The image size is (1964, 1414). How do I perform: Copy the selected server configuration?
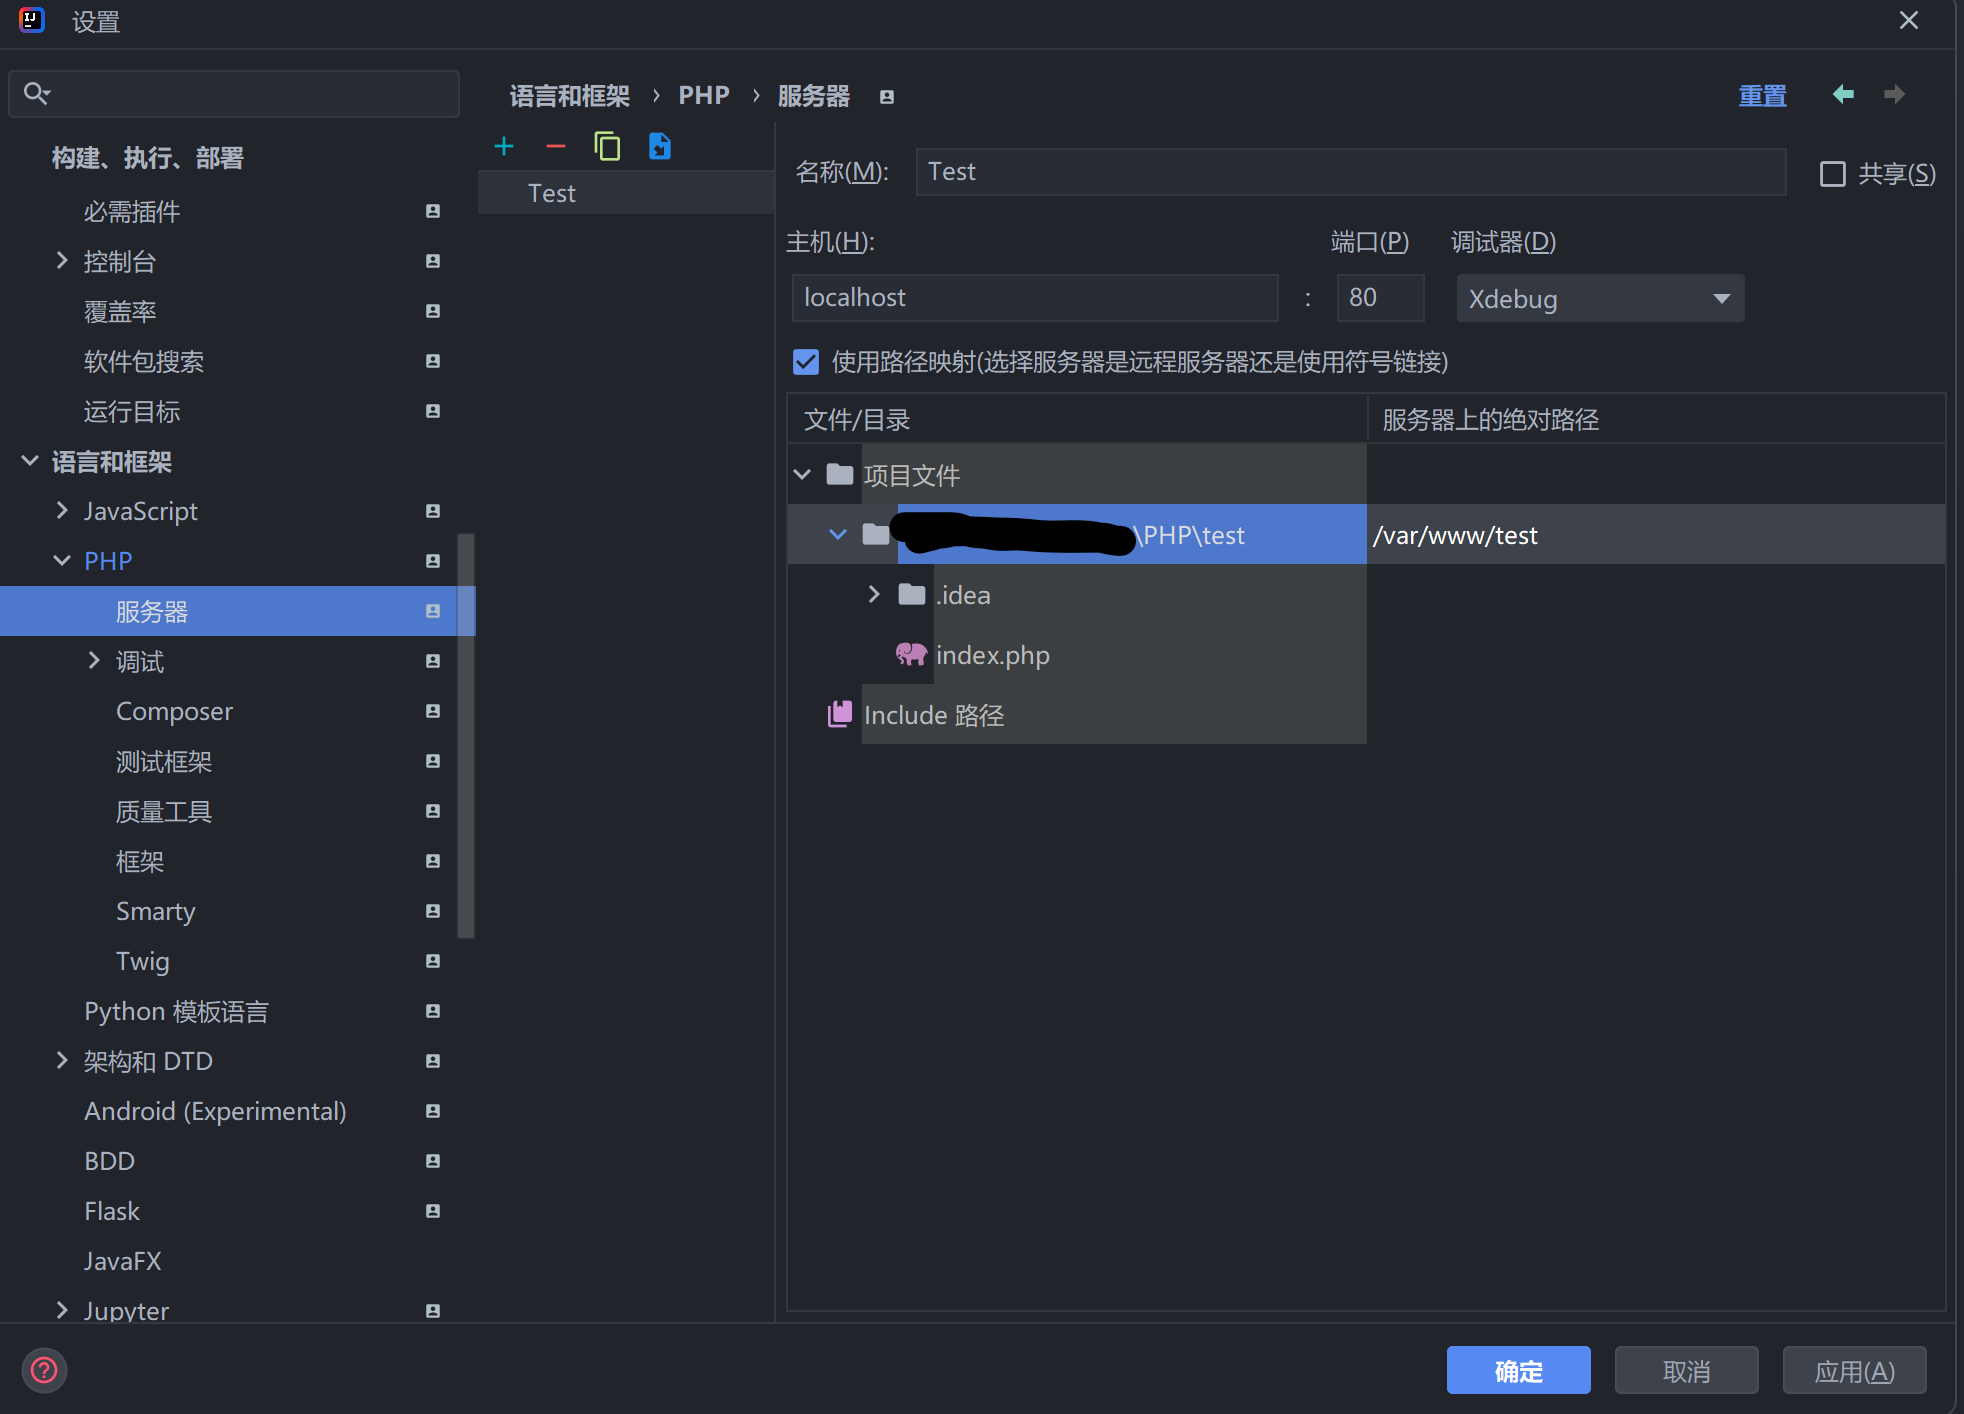(607, 147)
